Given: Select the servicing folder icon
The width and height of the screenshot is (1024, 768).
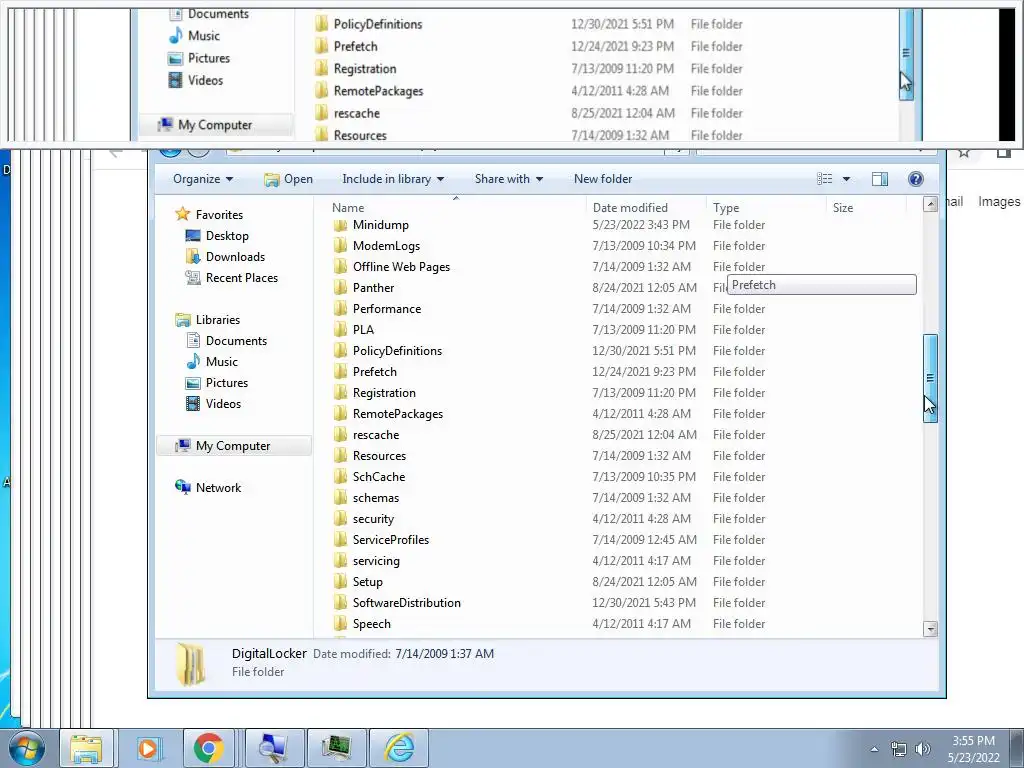Looking at the screenshot, I should point(340,560).
